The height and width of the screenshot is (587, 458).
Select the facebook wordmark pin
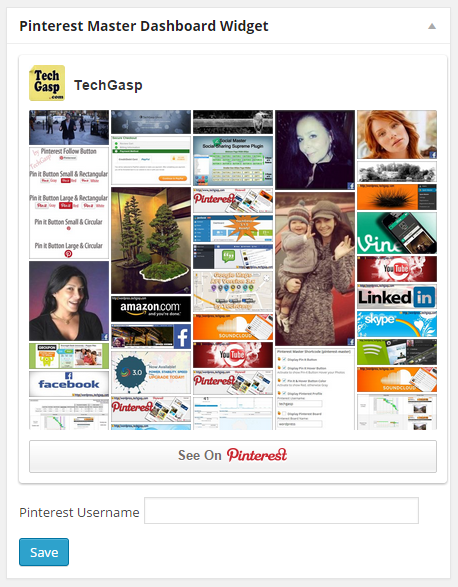click(x=69, y=384)
